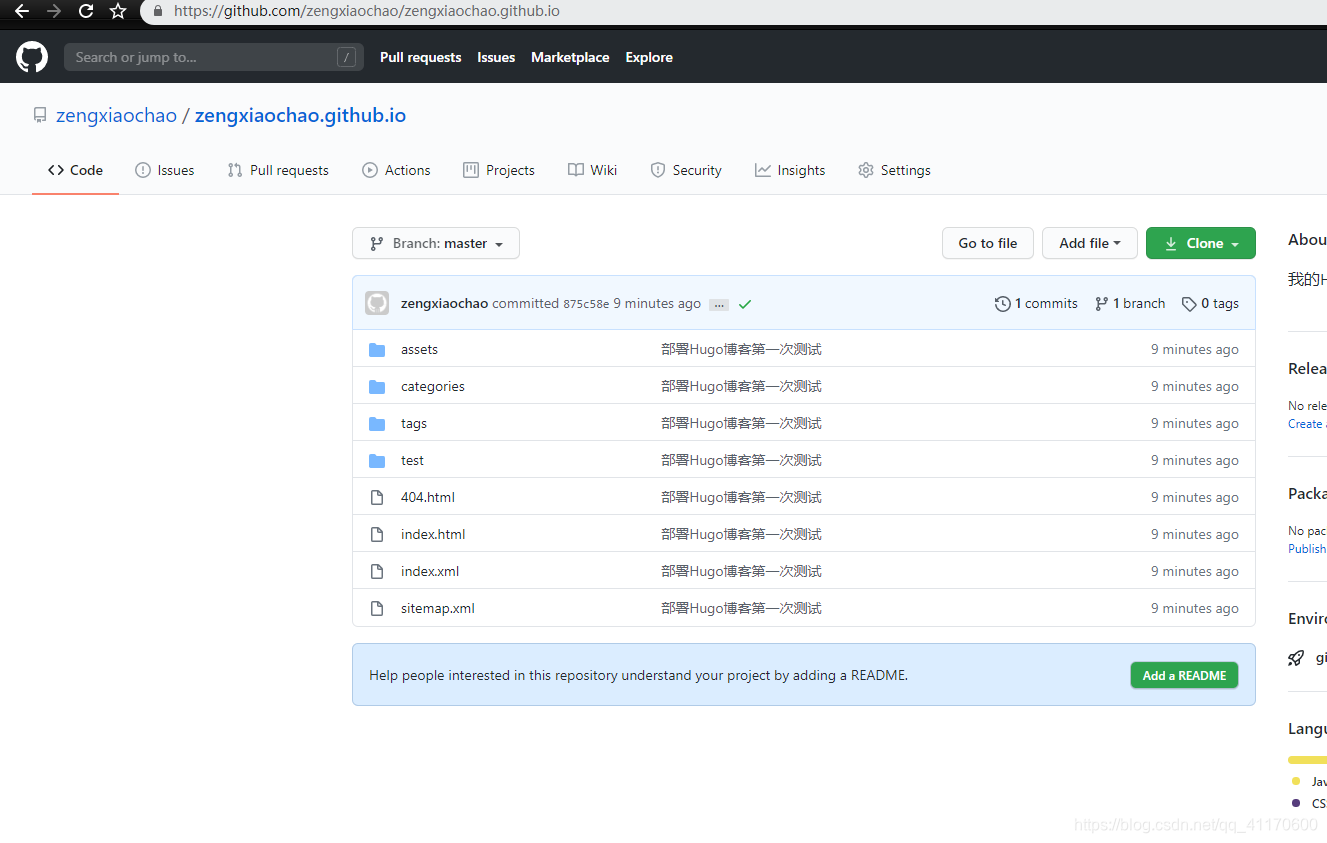This screenshot has height=843, width=1327.
Task: Open Explore in top navigation
Action: [649, 57]
